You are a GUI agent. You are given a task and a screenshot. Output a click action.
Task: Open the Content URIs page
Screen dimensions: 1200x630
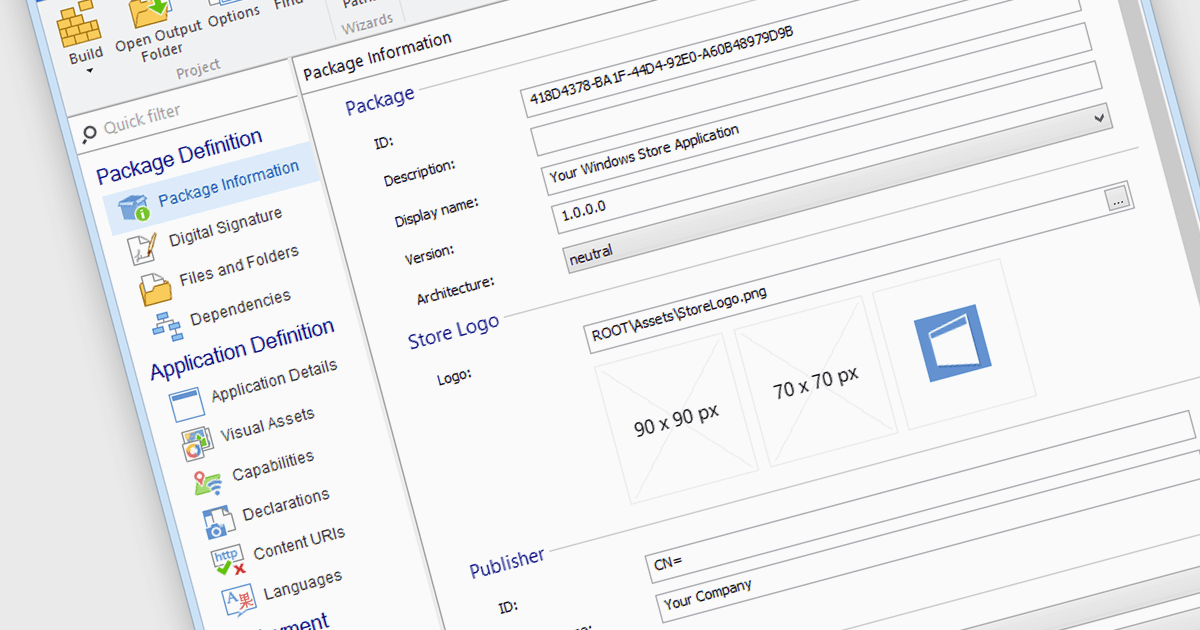click(299, 545)
